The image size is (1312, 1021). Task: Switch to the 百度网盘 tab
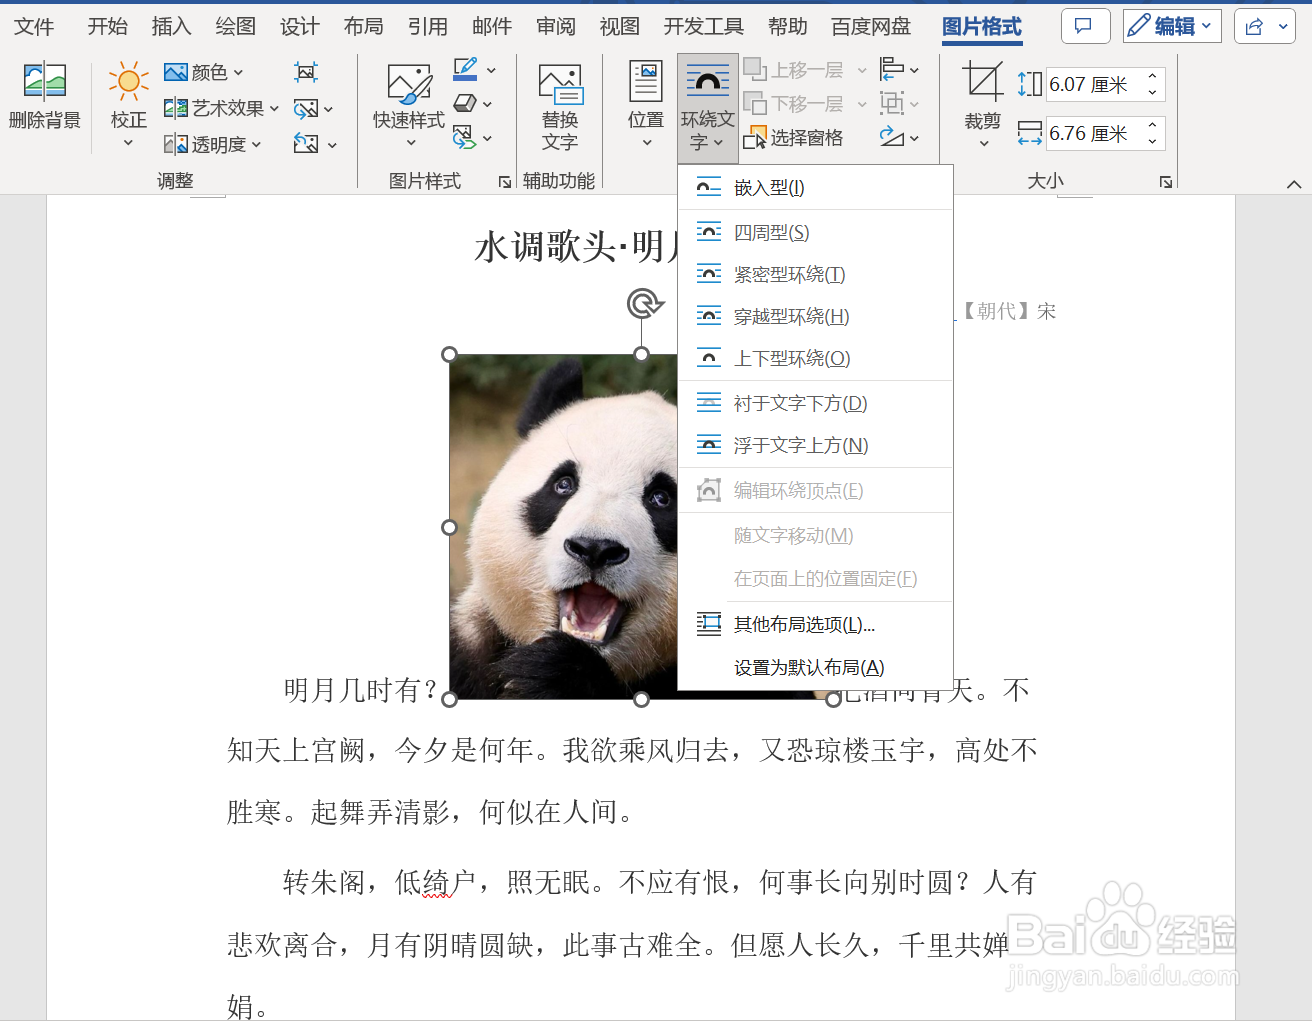(x=871, y=26)
